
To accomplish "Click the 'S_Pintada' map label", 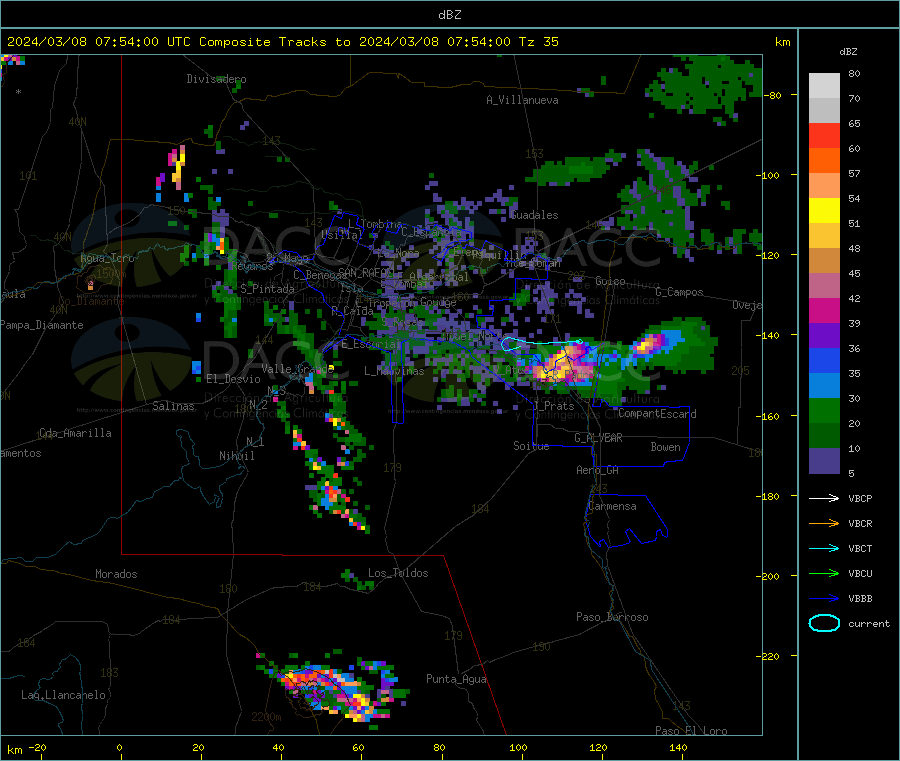I will (x=267, y=289).
